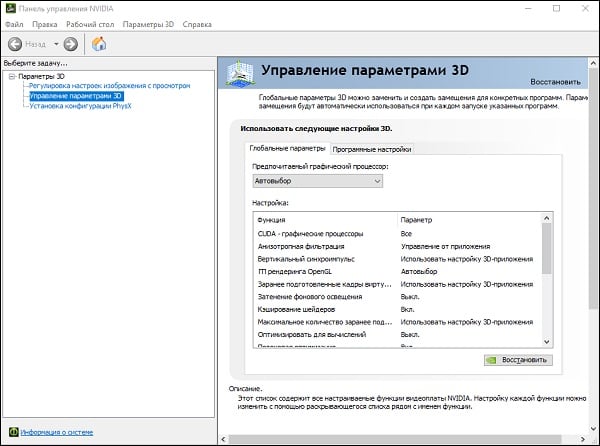
Task: Open the preferred GPU dropdown Автовыбор
Action: [x=317, y=181]
